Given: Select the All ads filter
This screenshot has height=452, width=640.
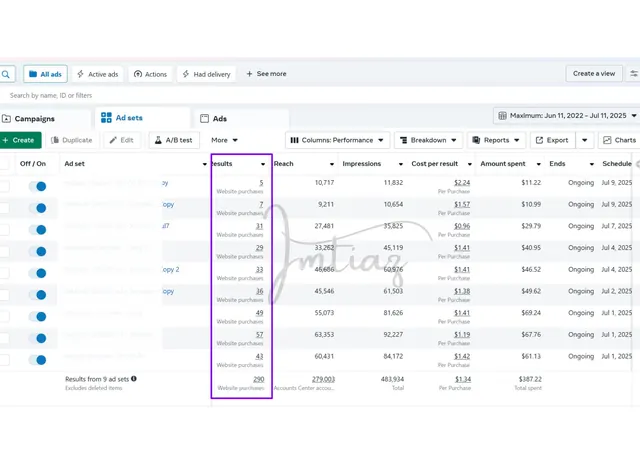Looking at the screenshot, I should pos(45,74).
